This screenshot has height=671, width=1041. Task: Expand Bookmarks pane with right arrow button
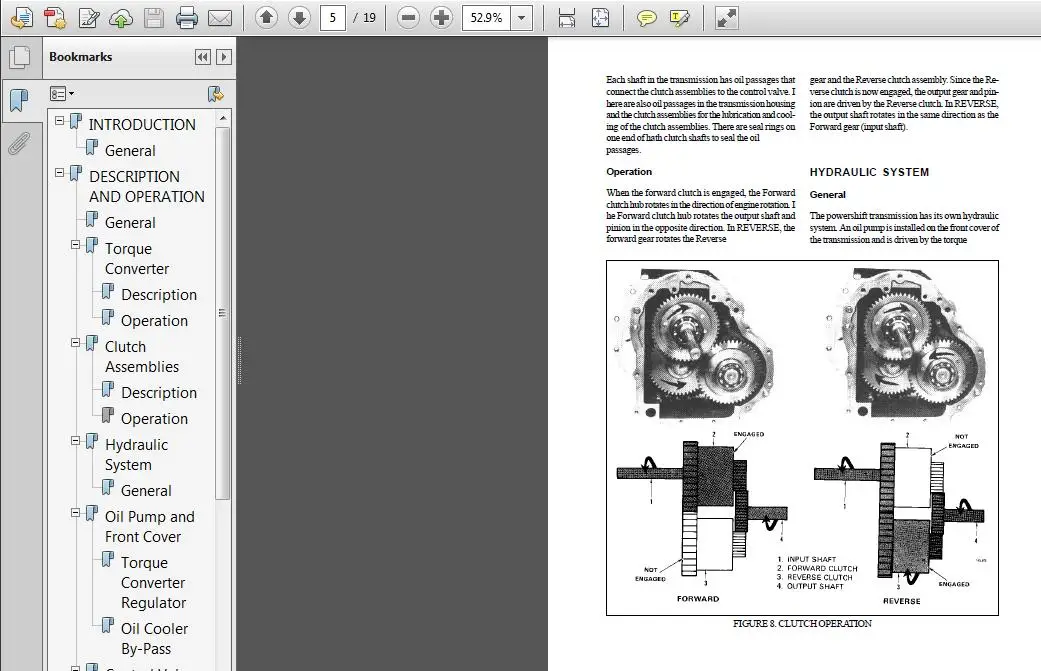[x=224, y=57]
